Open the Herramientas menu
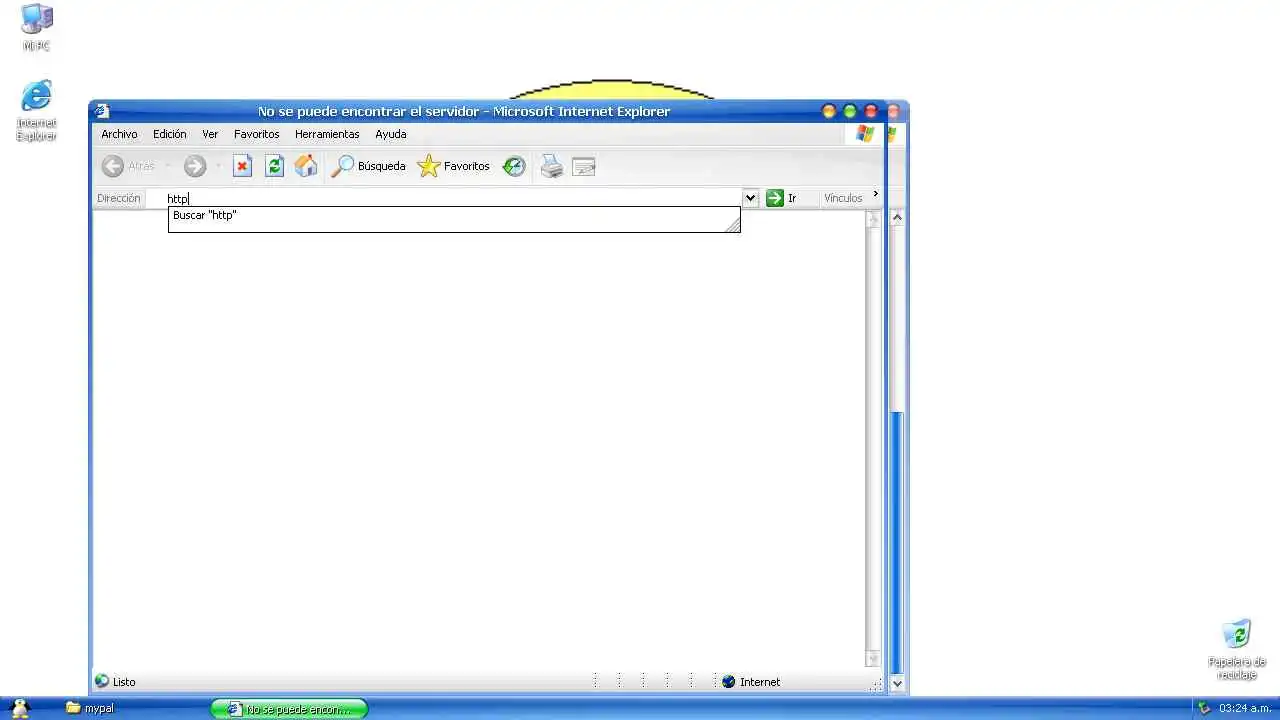 pos(327,134)
